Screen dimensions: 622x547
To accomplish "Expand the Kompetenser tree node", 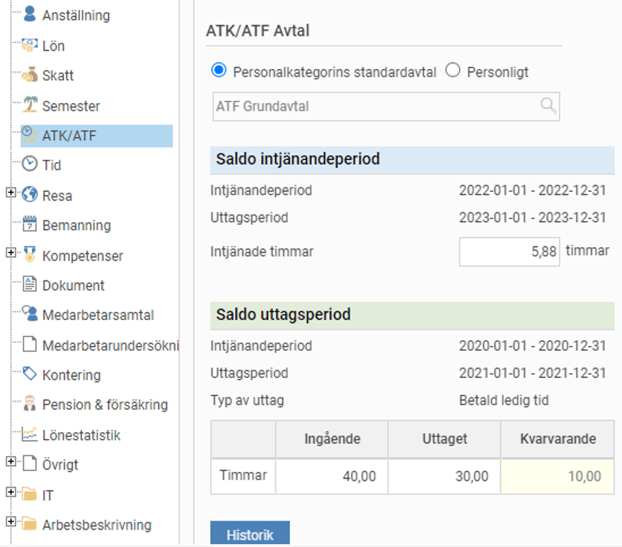I will point(11,254).
